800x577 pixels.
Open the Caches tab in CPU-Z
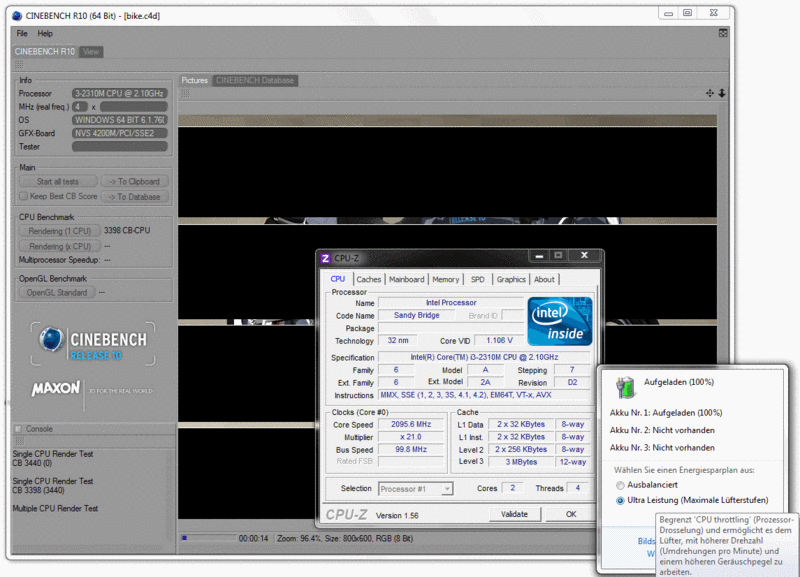(368, 280)
